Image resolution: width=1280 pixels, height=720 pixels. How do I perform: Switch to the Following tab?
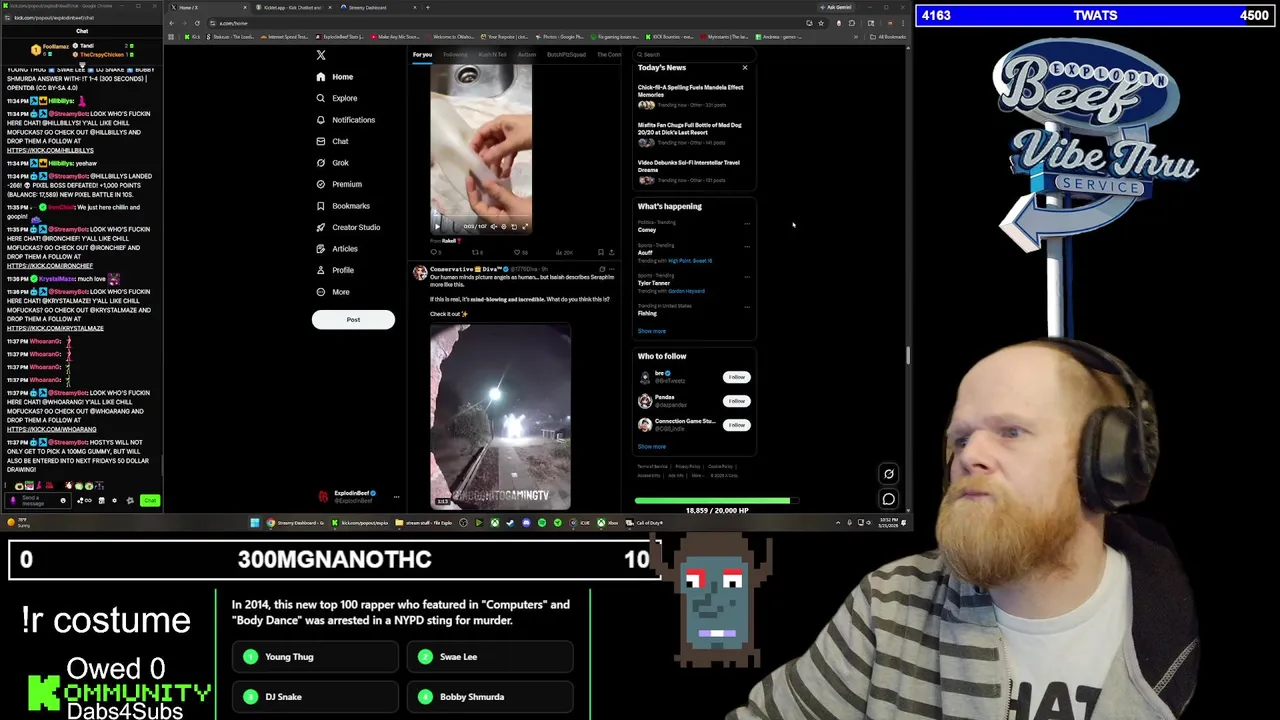(x=455, y=55)
